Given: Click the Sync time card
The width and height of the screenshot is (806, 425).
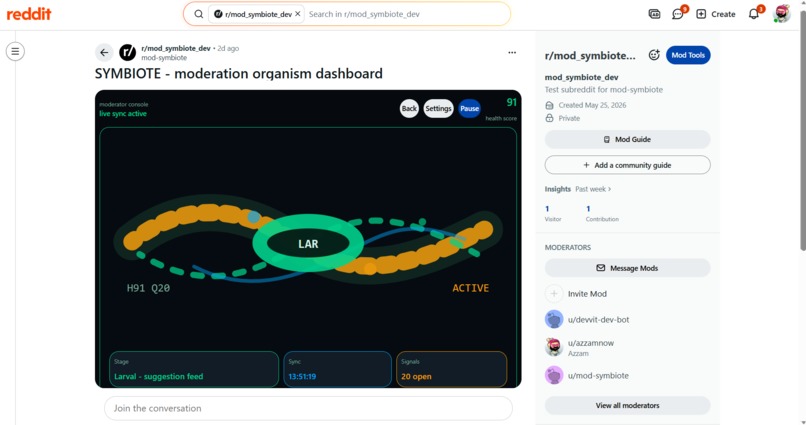Looking at the screenshot, I should point(337,369).
